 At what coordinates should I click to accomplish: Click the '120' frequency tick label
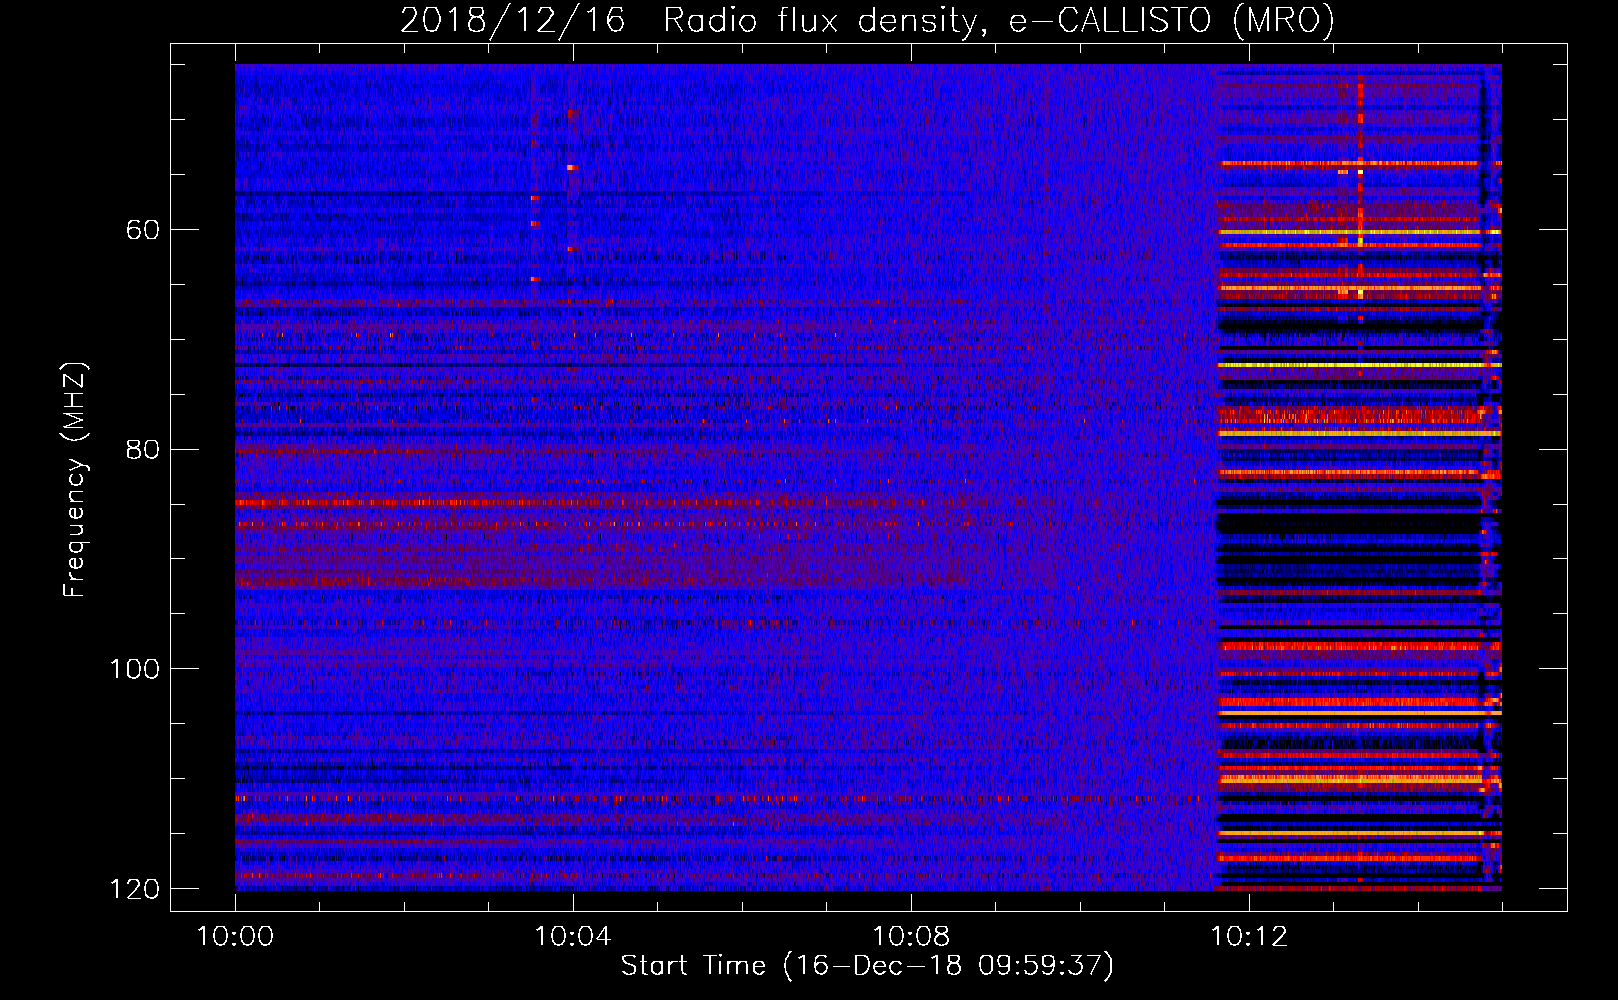click(134, 888)
